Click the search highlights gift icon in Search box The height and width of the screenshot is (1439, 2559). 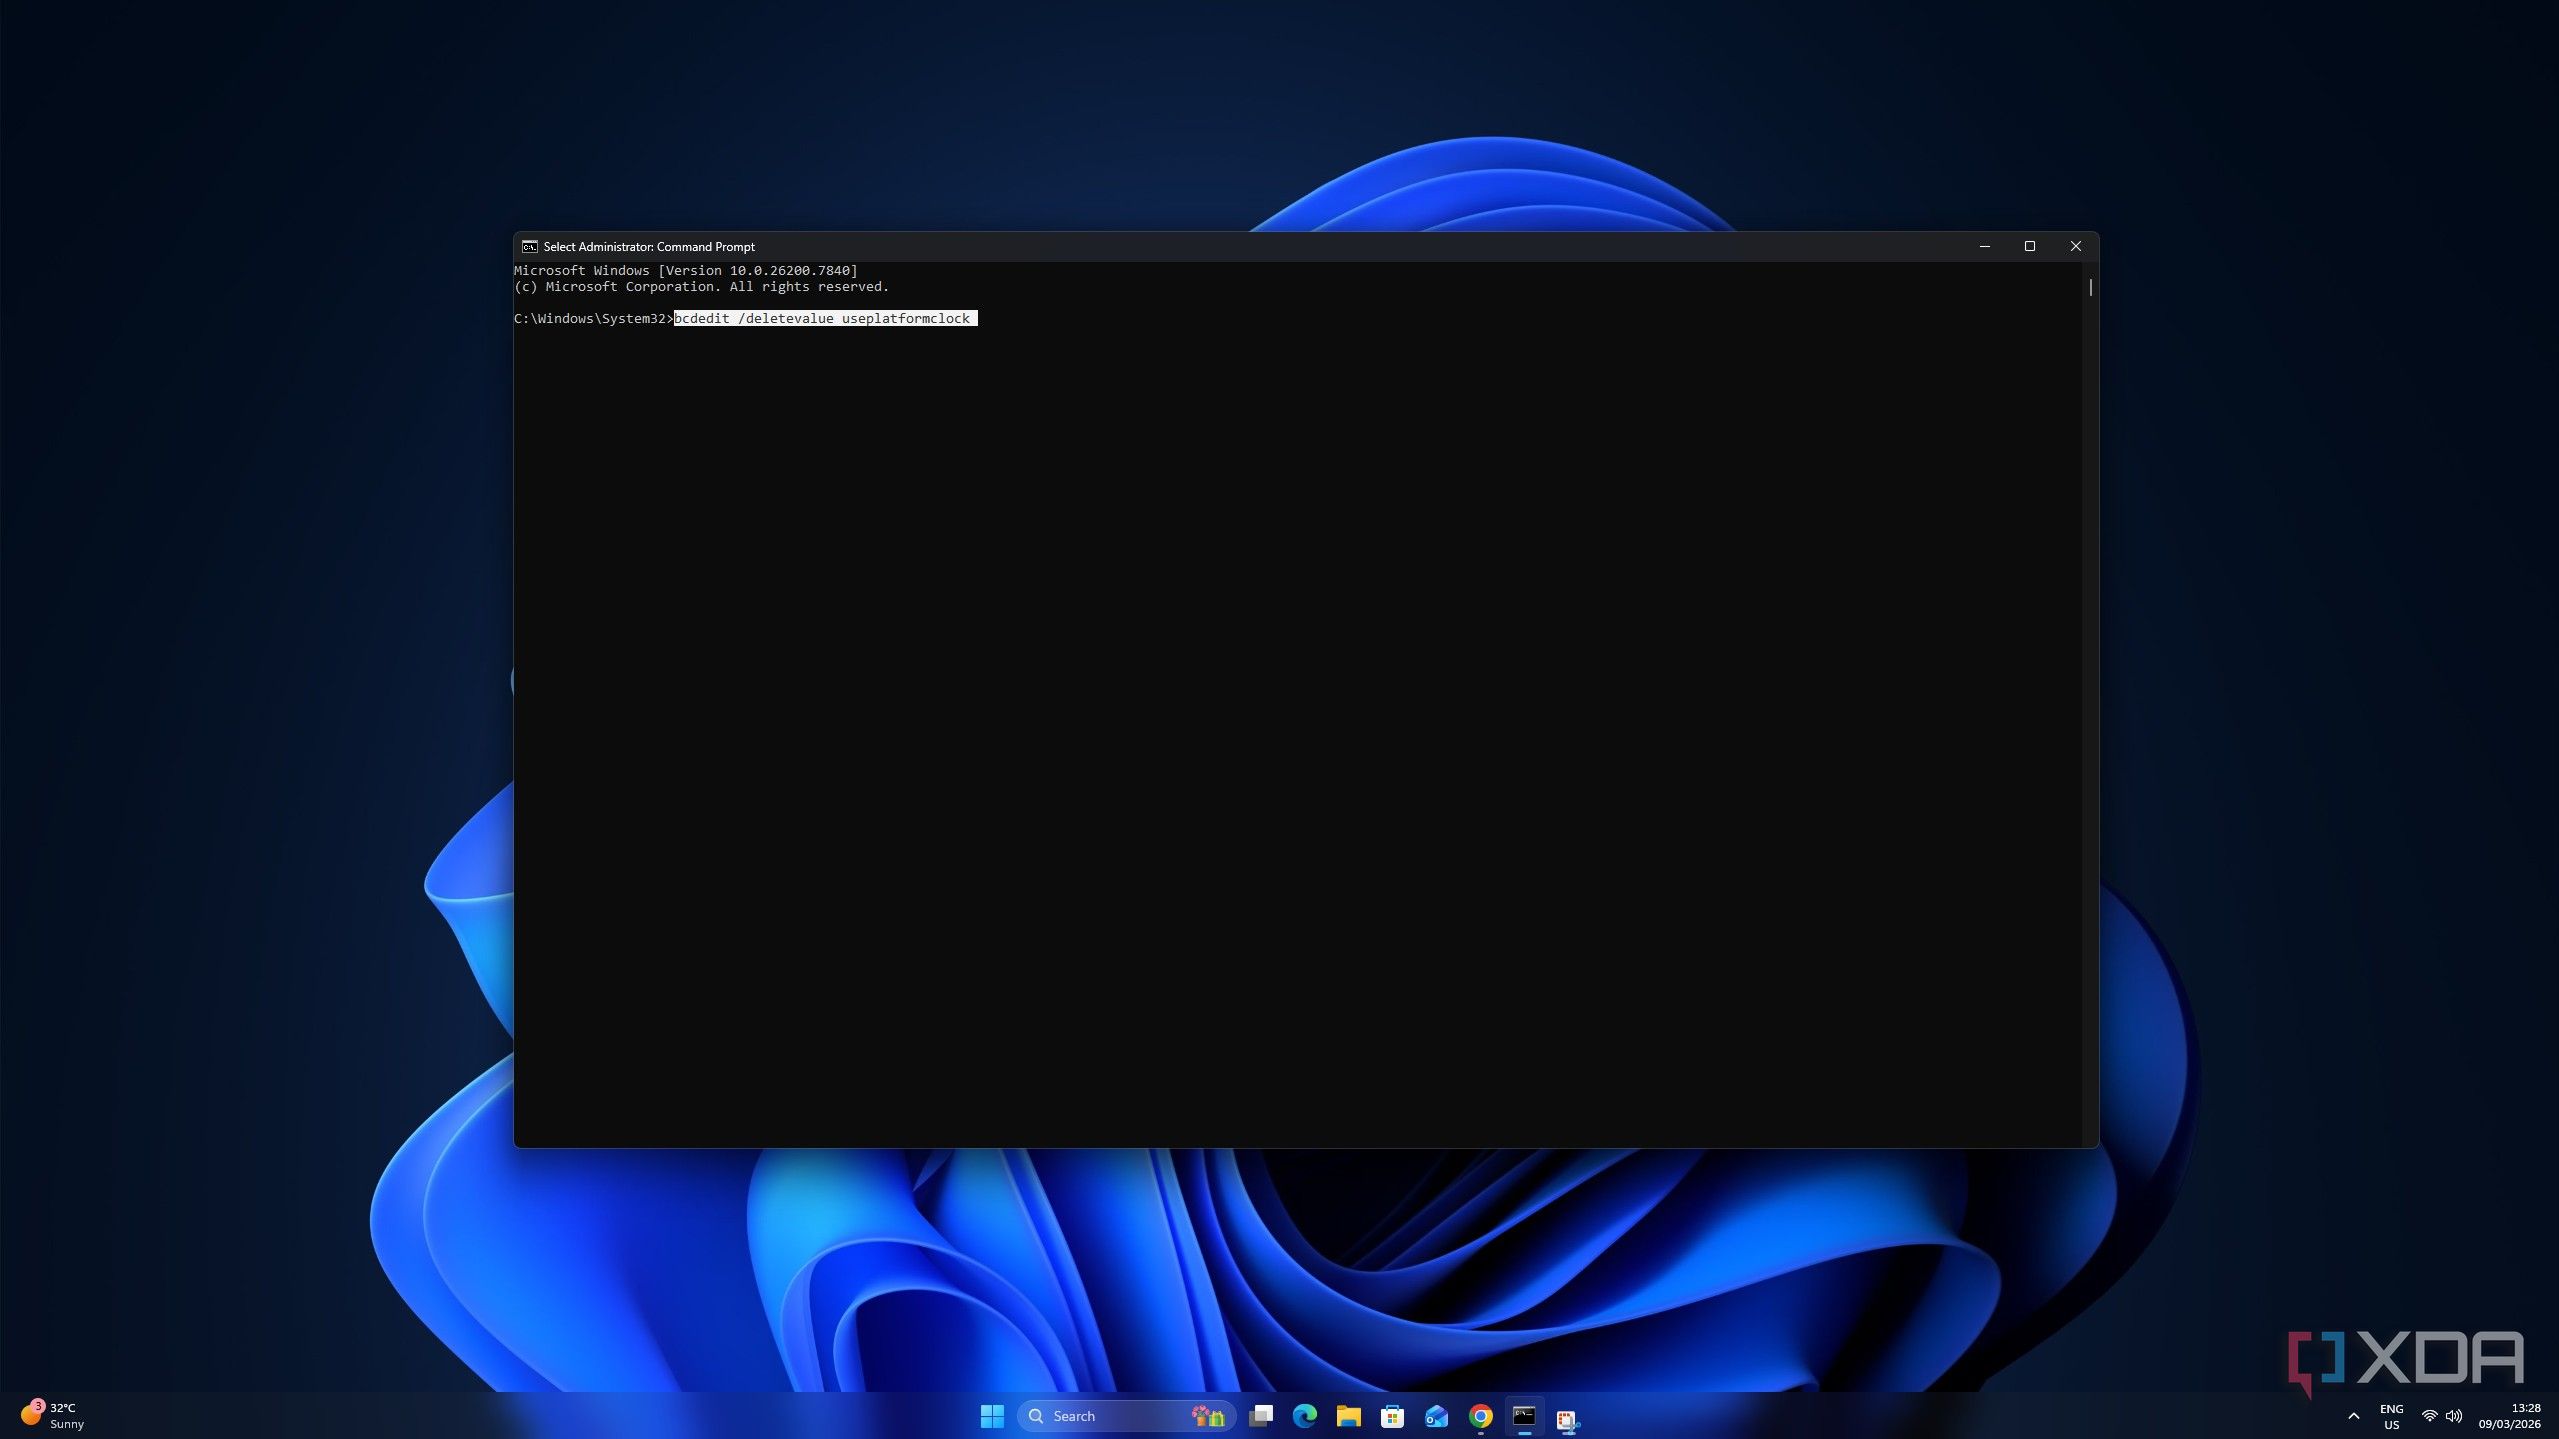pos(1208,1416)
